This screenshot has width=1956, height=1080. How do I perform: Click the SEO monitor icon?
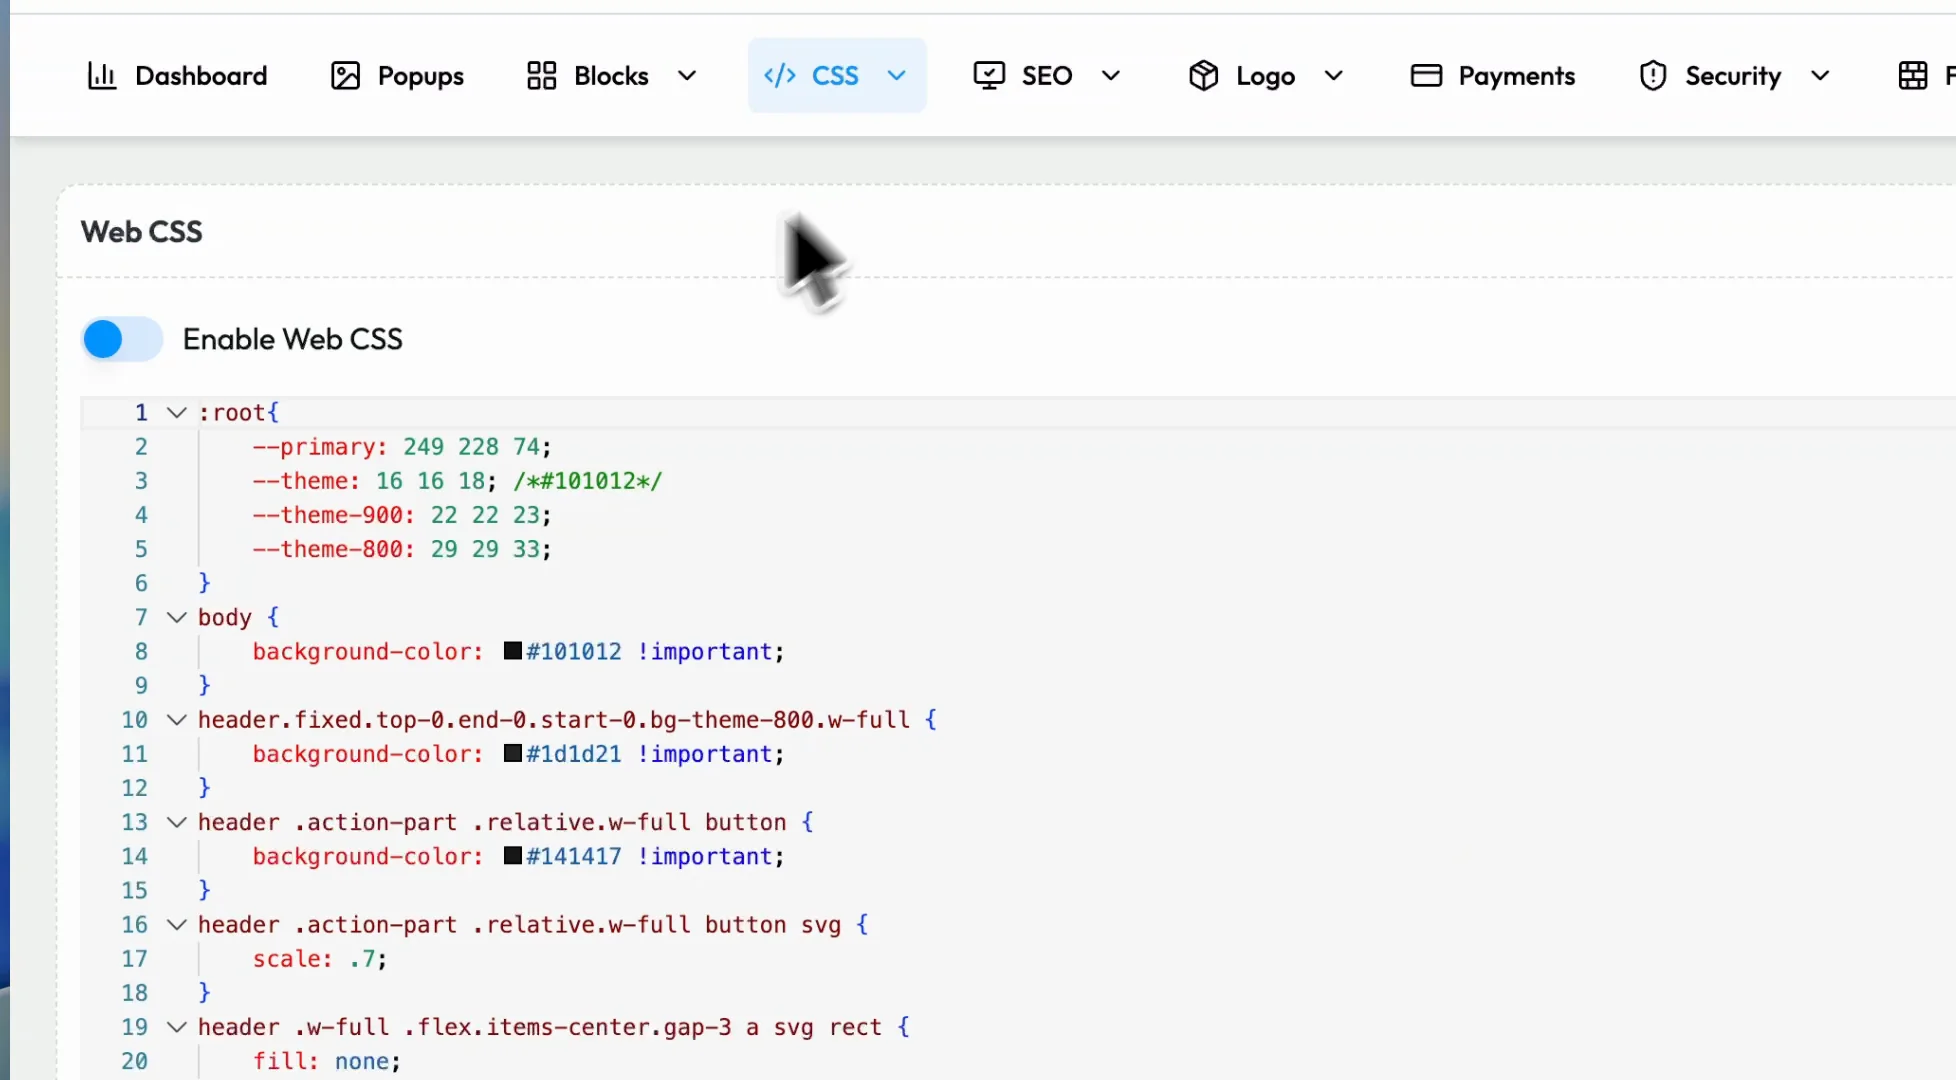(989, 76)
